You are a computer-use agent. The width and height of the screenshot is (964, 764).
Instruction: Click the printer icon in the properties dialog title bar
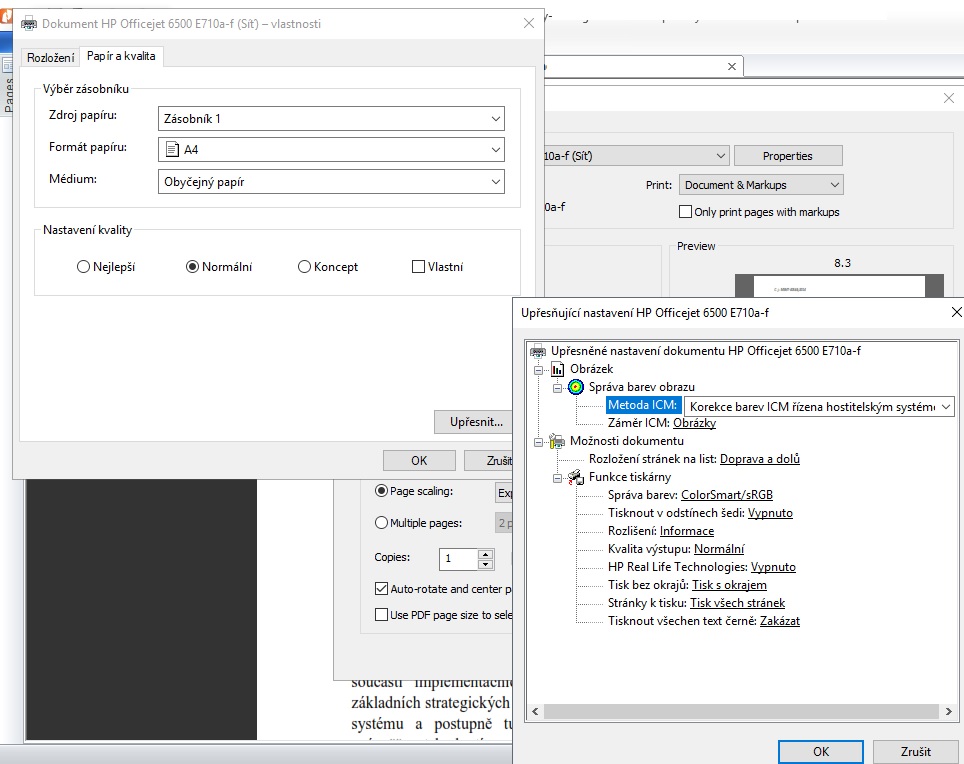(29, 22)
